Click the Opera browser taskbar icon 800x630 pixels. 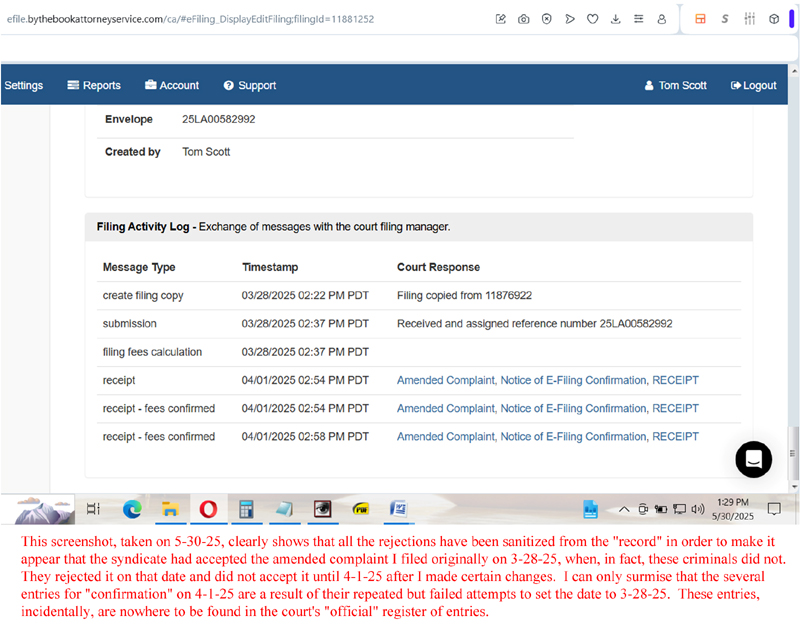[208, 509]
